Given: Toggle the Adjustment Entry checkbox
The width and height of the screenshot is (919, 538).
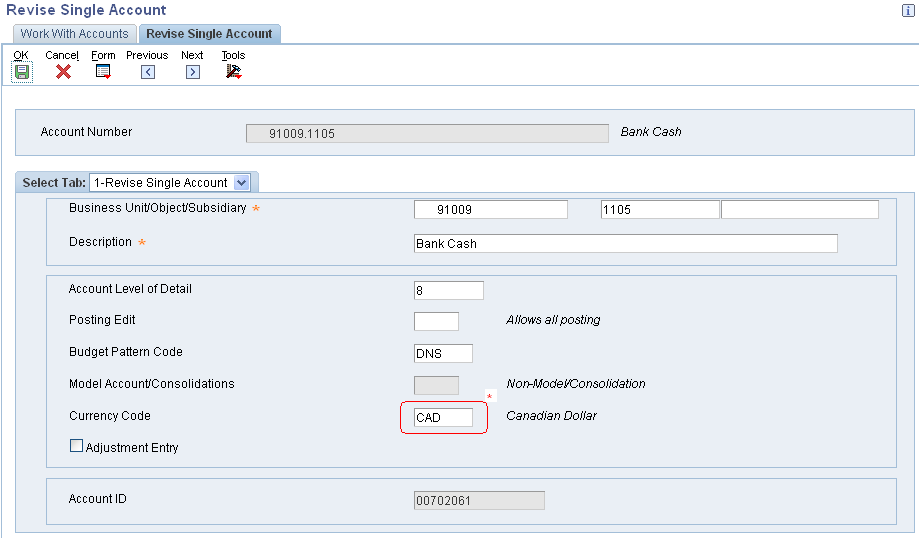Looking at the screenshot, I should pyautogui.click(x=76, y=446).
